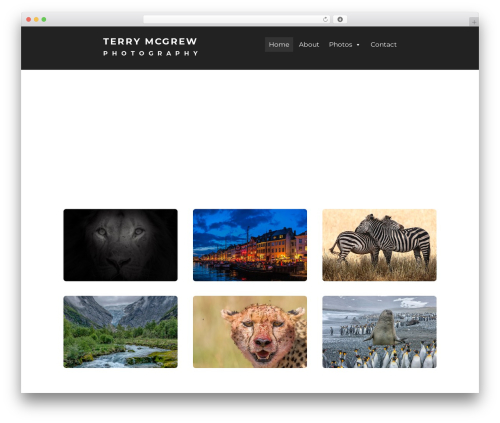Open the Contact page
Screen dimensions: 500x423
(383, 44)
